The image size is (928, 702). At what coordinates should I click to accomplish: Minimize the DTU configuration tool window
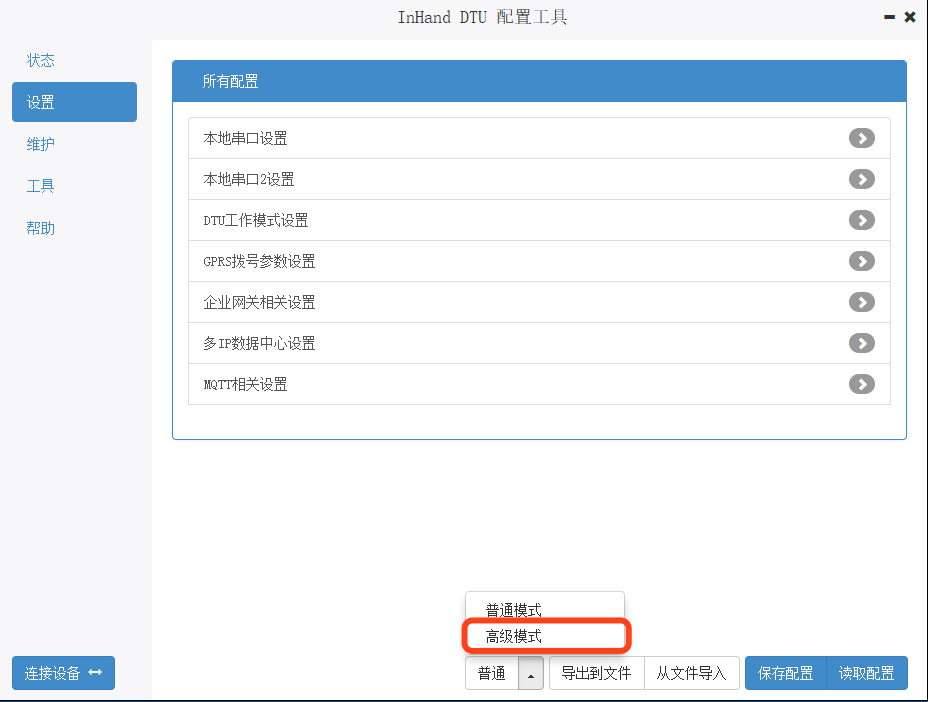click(x=889, y=17)
